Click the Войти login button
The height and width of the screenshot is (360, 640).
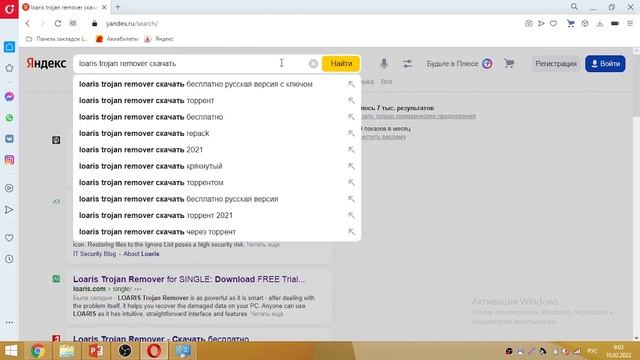605,64
